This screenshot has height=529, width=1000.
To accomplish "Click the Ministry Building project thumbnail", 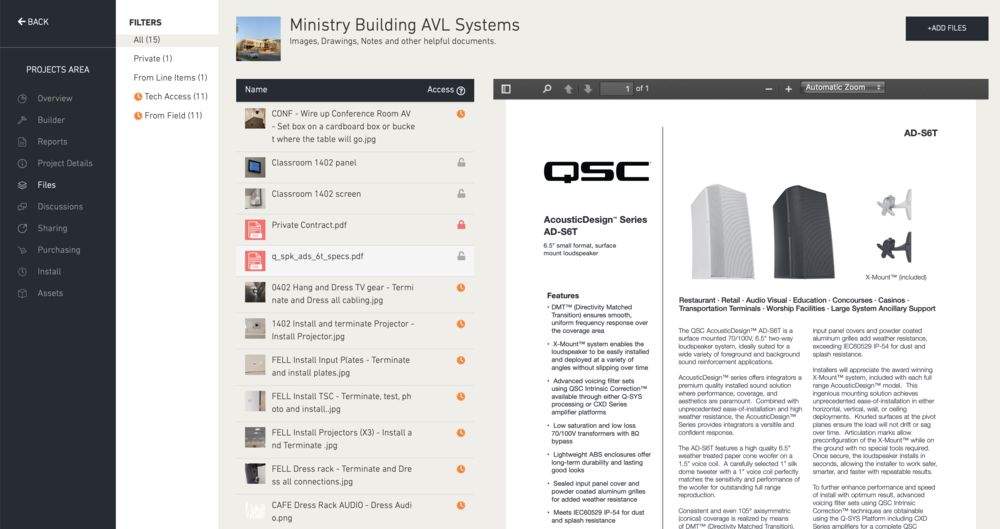I will pyautogui.click(x=258, y=39).
